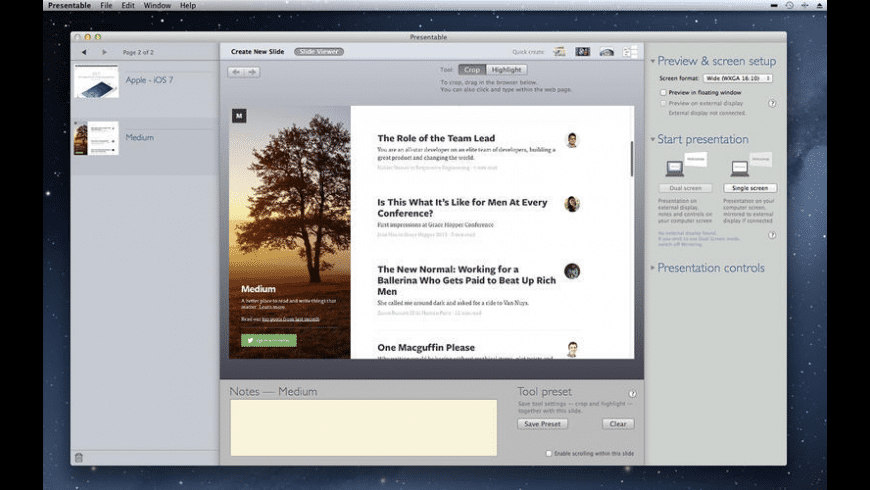Click the trash icon below slide list
The image size is (870, 490).
(79, 457)
